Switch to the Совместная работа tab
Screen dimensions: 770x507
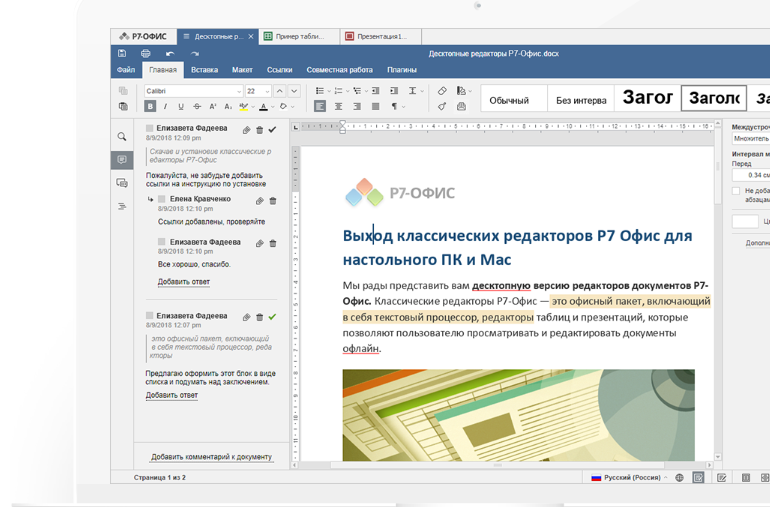pyautogui.click(x=339, y=70)
